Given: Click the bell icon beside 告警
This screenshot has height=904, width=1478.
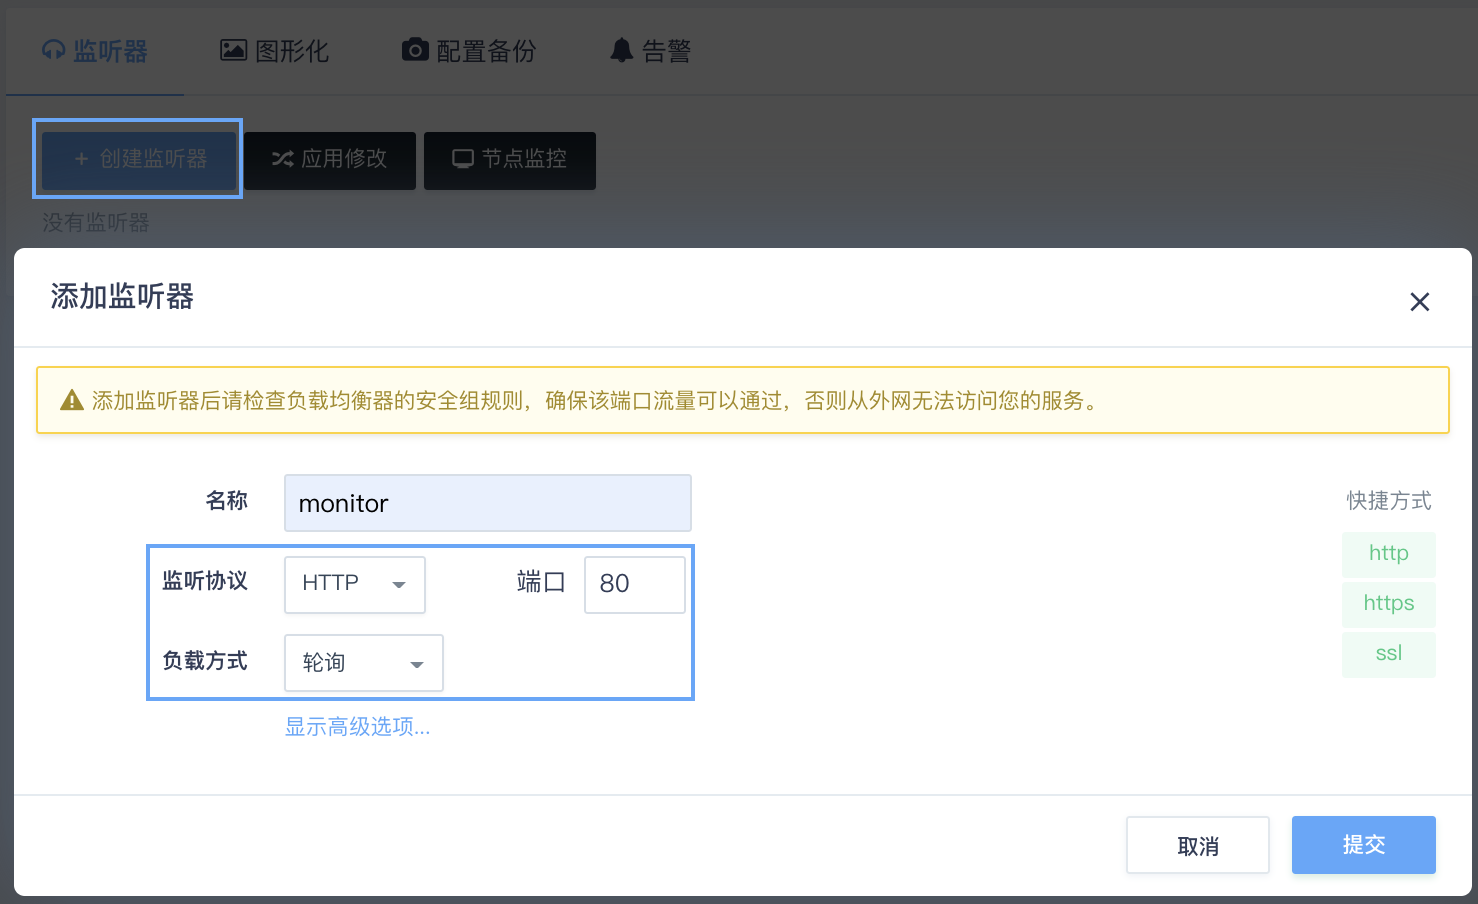Looking at the screenshot, I should coord(622,50).
